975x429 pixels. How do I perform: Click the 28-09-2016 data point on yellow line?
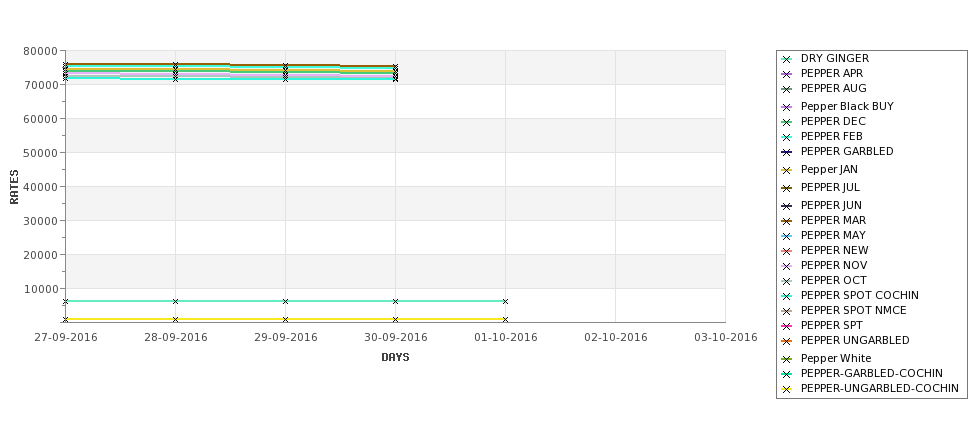pyautogui.click(x=175, y=320)
